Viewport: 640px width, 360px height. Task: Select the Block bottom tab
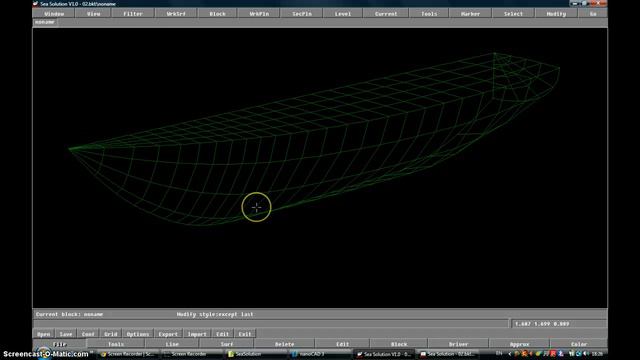399,344
